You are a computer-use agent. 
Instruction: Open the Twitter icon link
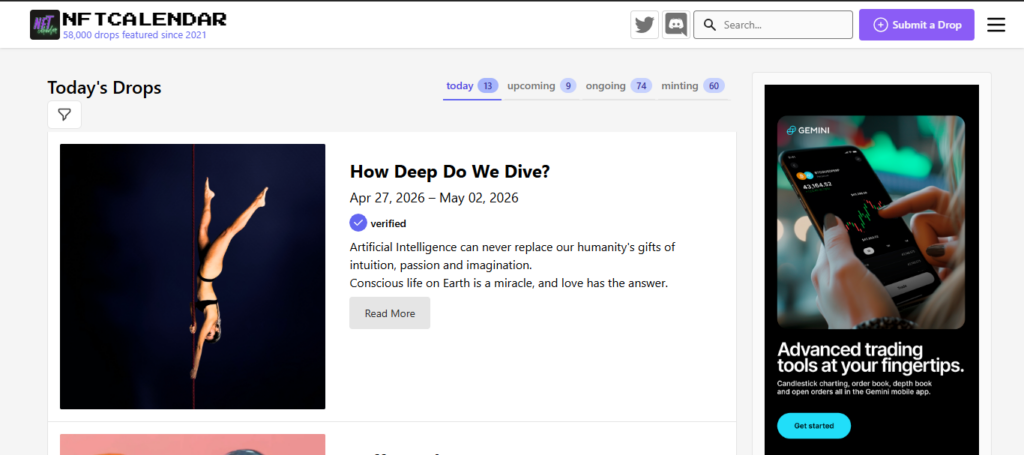[x=645, y=25]
